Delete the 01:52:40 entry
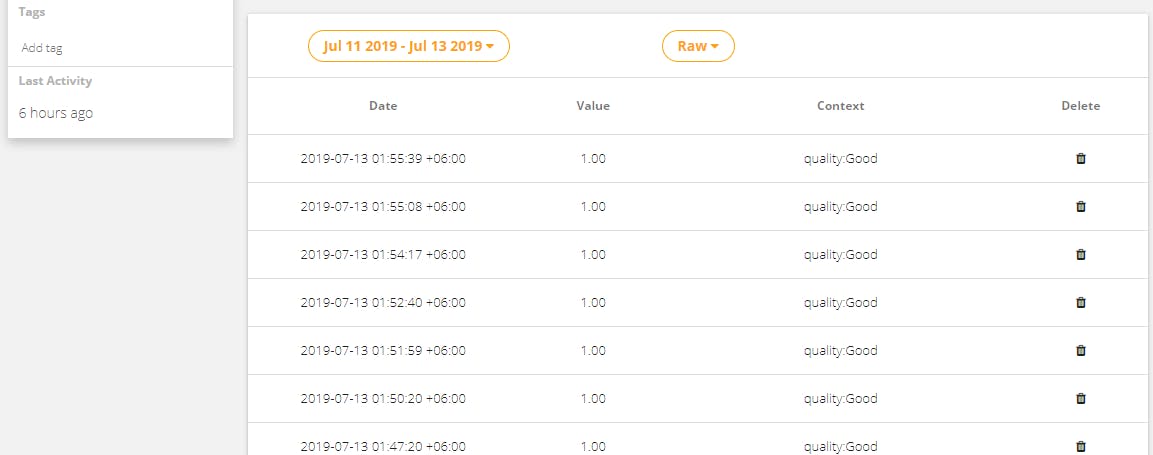 [x=1080, y=302]
